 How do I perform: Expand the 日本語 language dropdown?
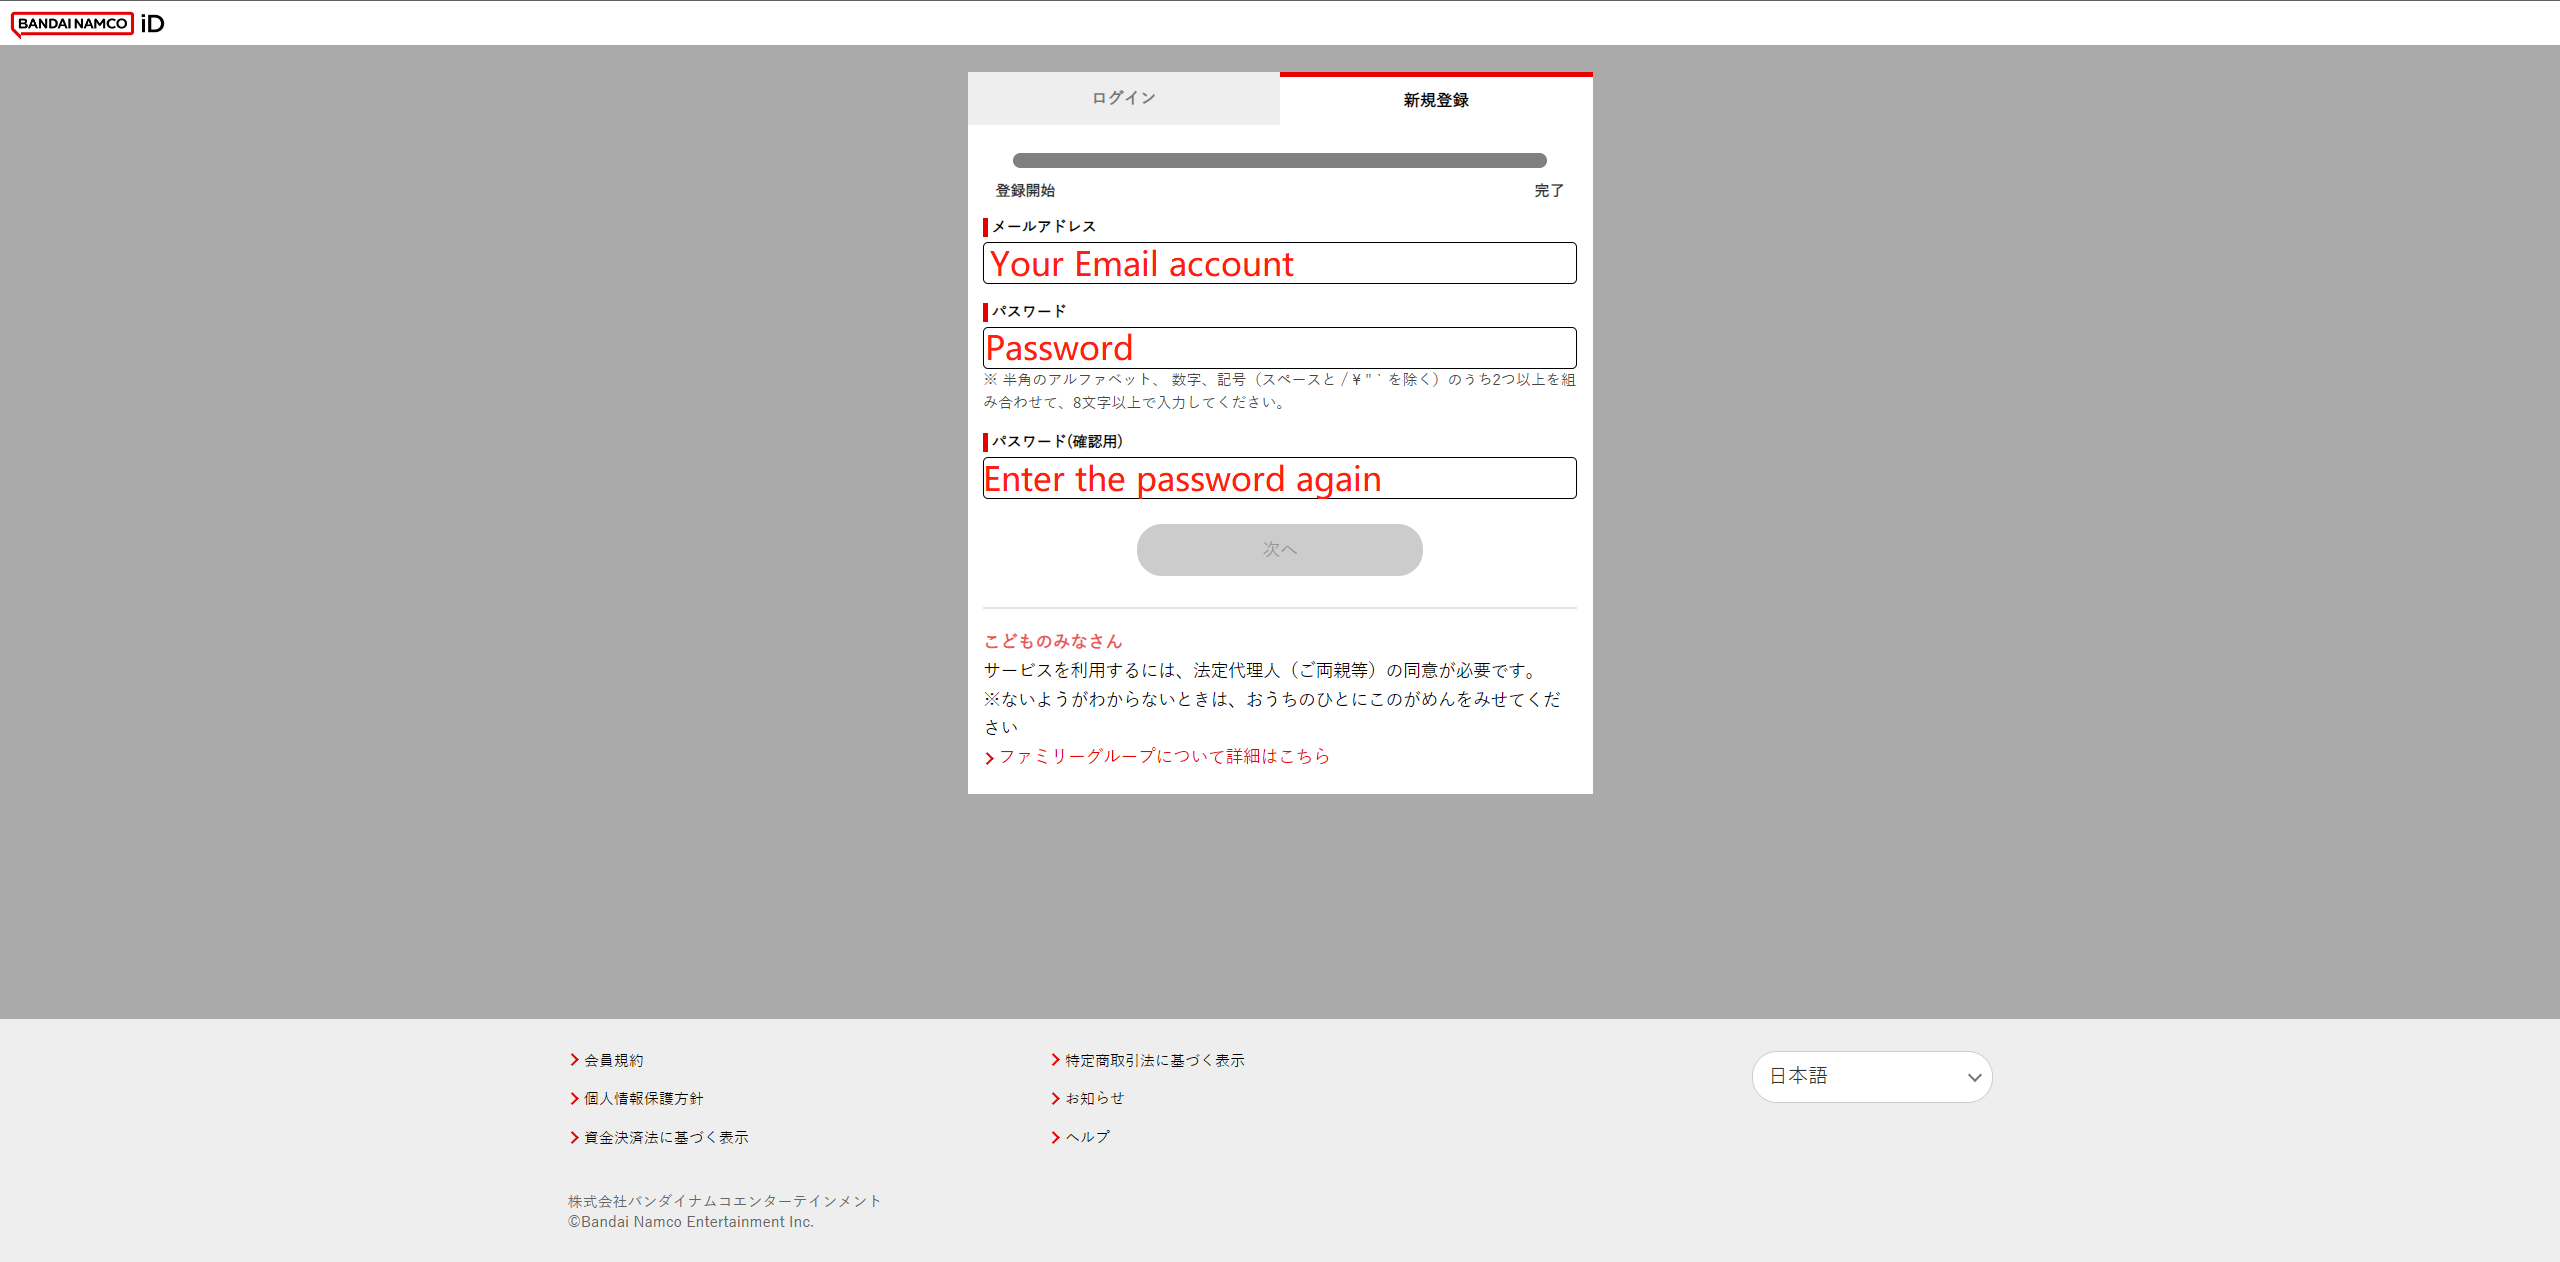(x=1870, y=1076)
